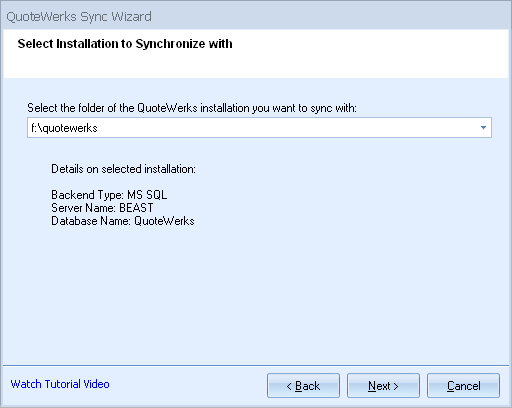Click the Database Name label

(x=91, y=221)
